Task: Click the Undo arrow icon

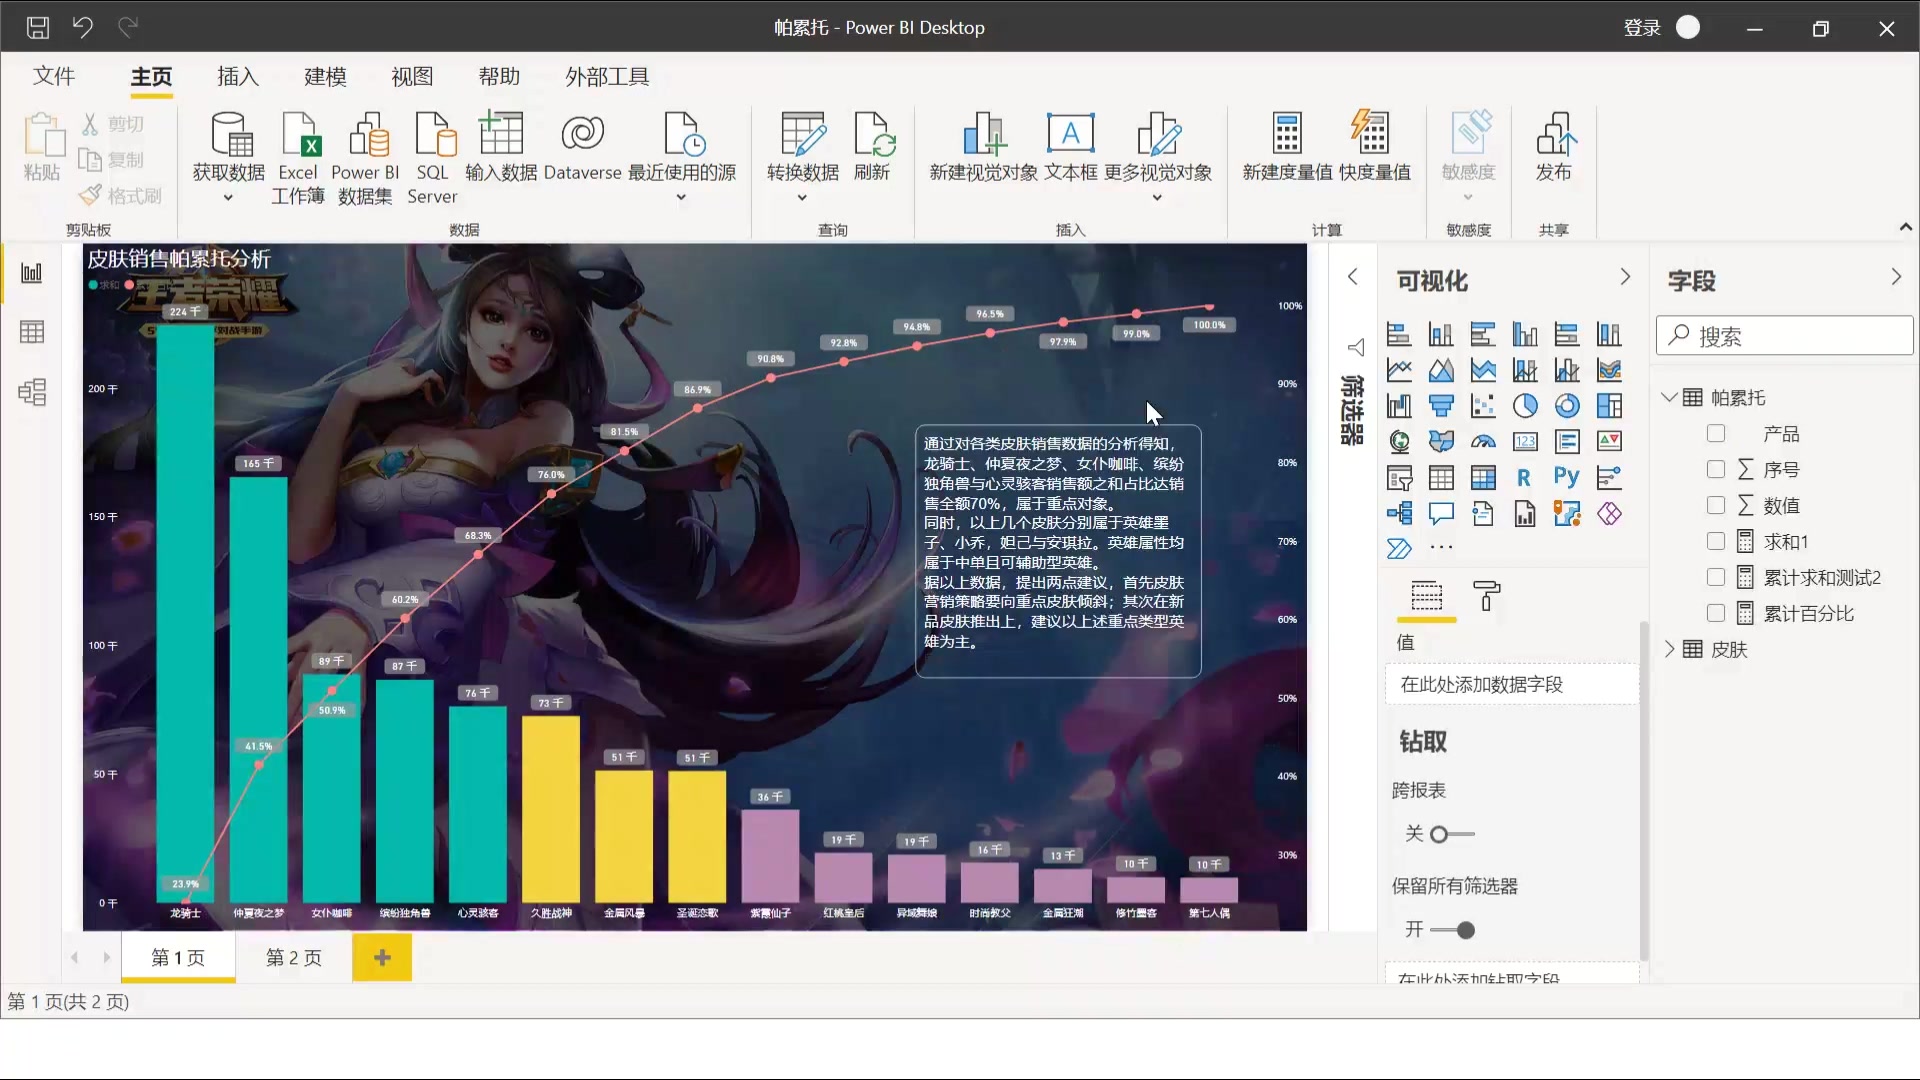Action: click(83, 27)
